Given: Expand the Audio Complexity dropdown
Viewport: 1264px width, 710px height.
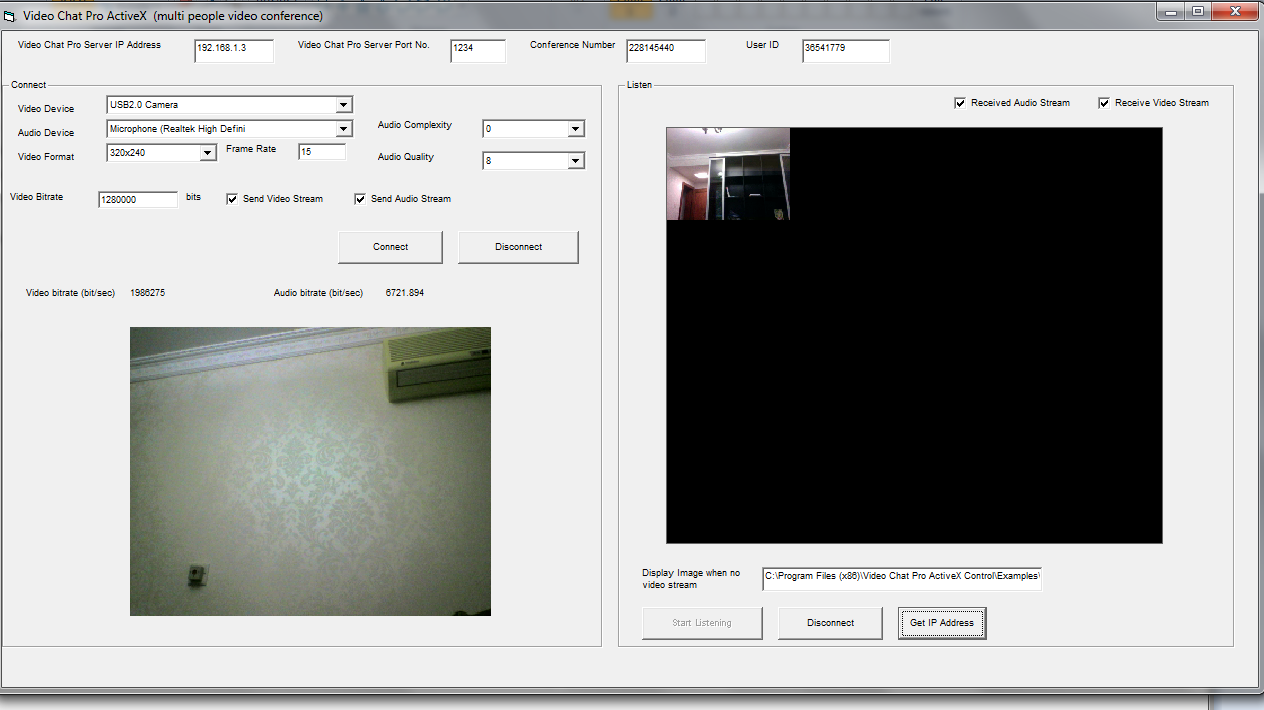Looking at the screenshot, I should 575,129.
